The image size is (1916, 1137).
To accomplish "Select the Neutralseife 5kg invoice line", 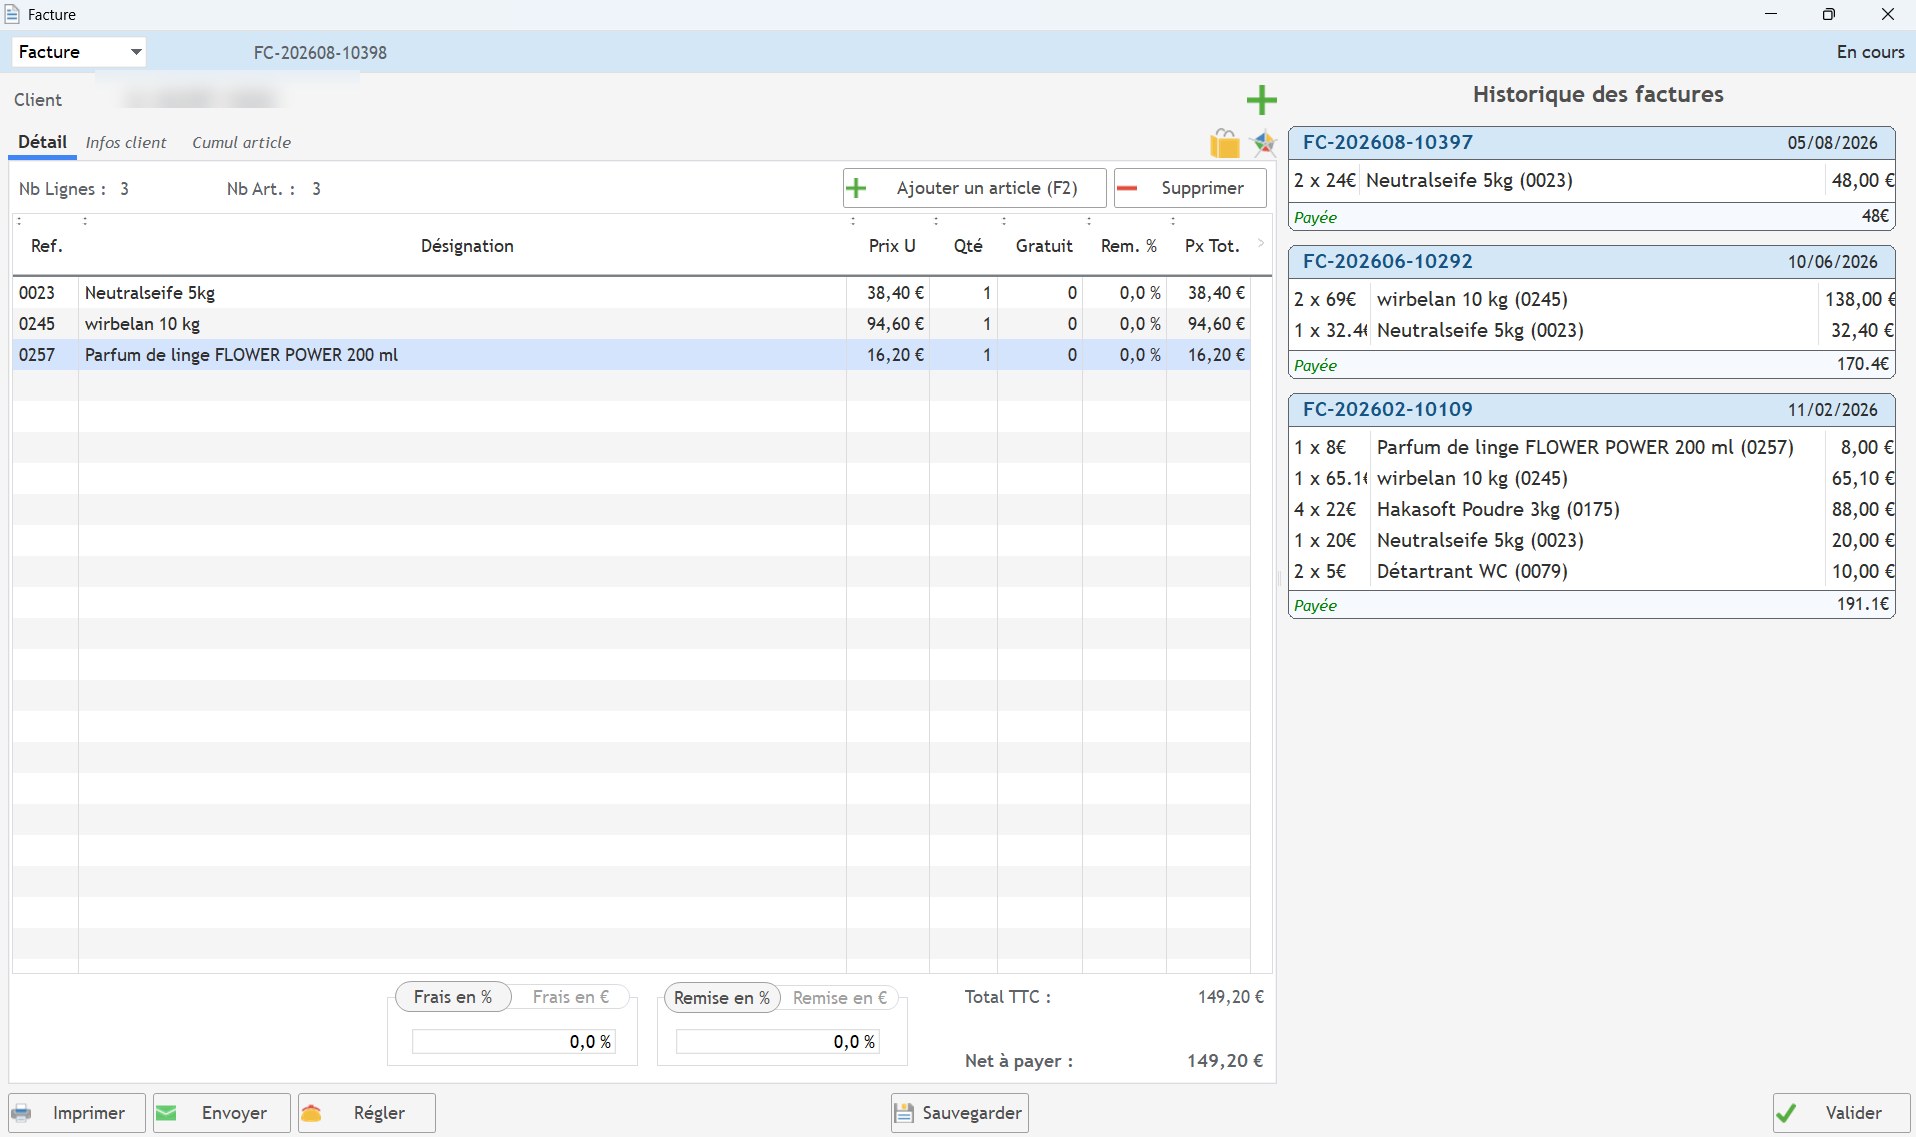I will 631,293.
